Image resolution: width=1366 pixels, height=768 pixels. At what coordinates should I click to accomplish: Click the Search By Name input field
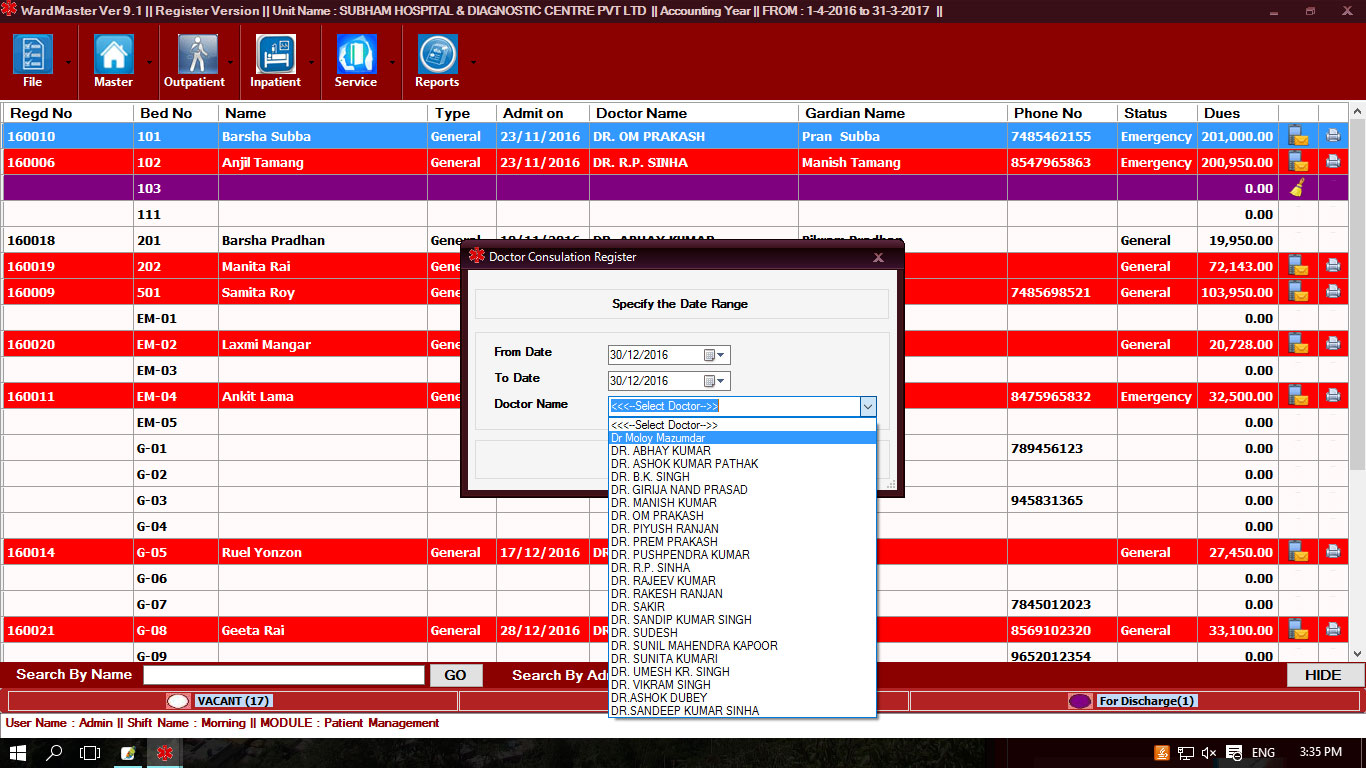pyautogui.click(x=284, y=675)
